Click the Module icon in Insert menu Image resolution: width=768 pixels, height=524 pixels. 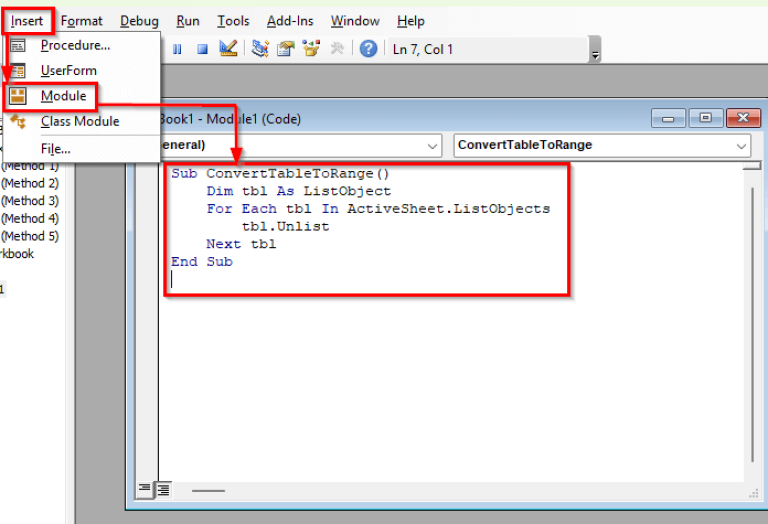click(x=18, y=97)
